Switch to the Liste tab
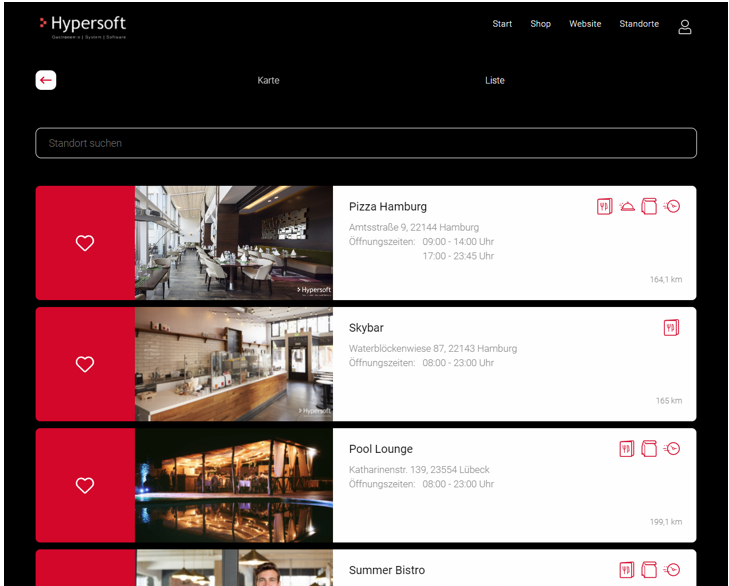 [x=495, y=80]
